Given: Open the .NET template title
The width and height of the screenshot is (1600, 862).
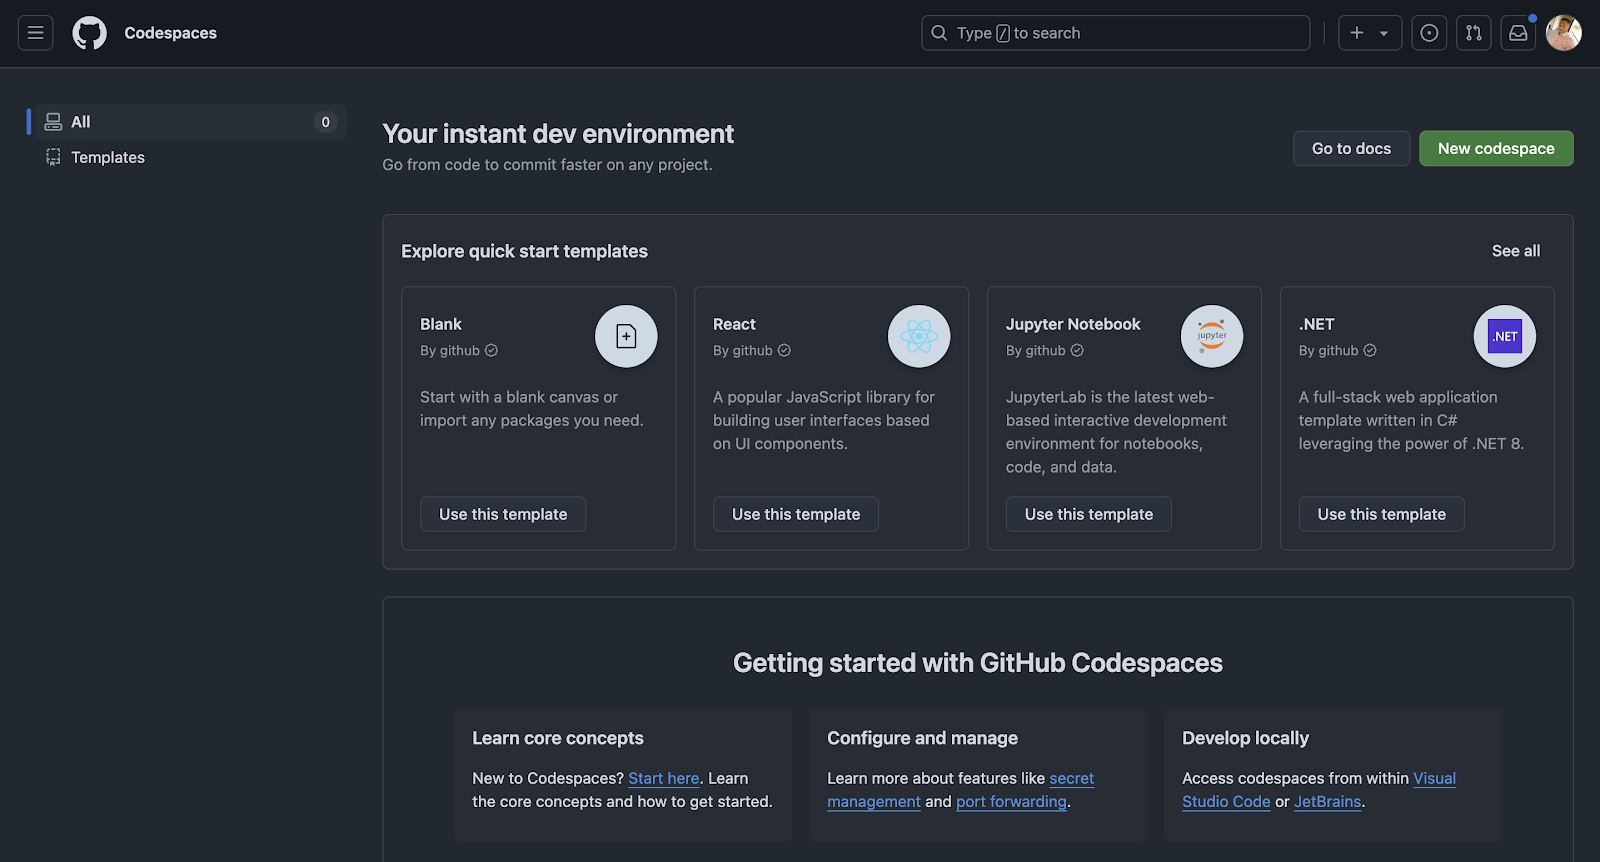Looking at the screenshot, I should 1317,324.
